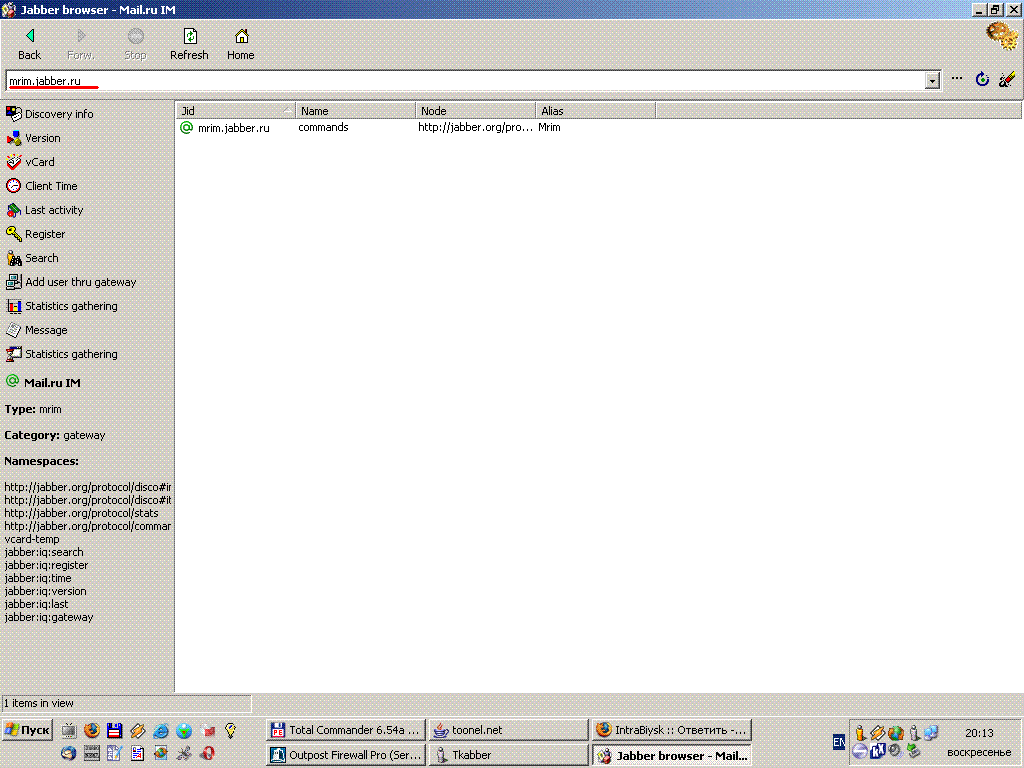
Task: Open Register for the gateway
Action: point(44,234)
